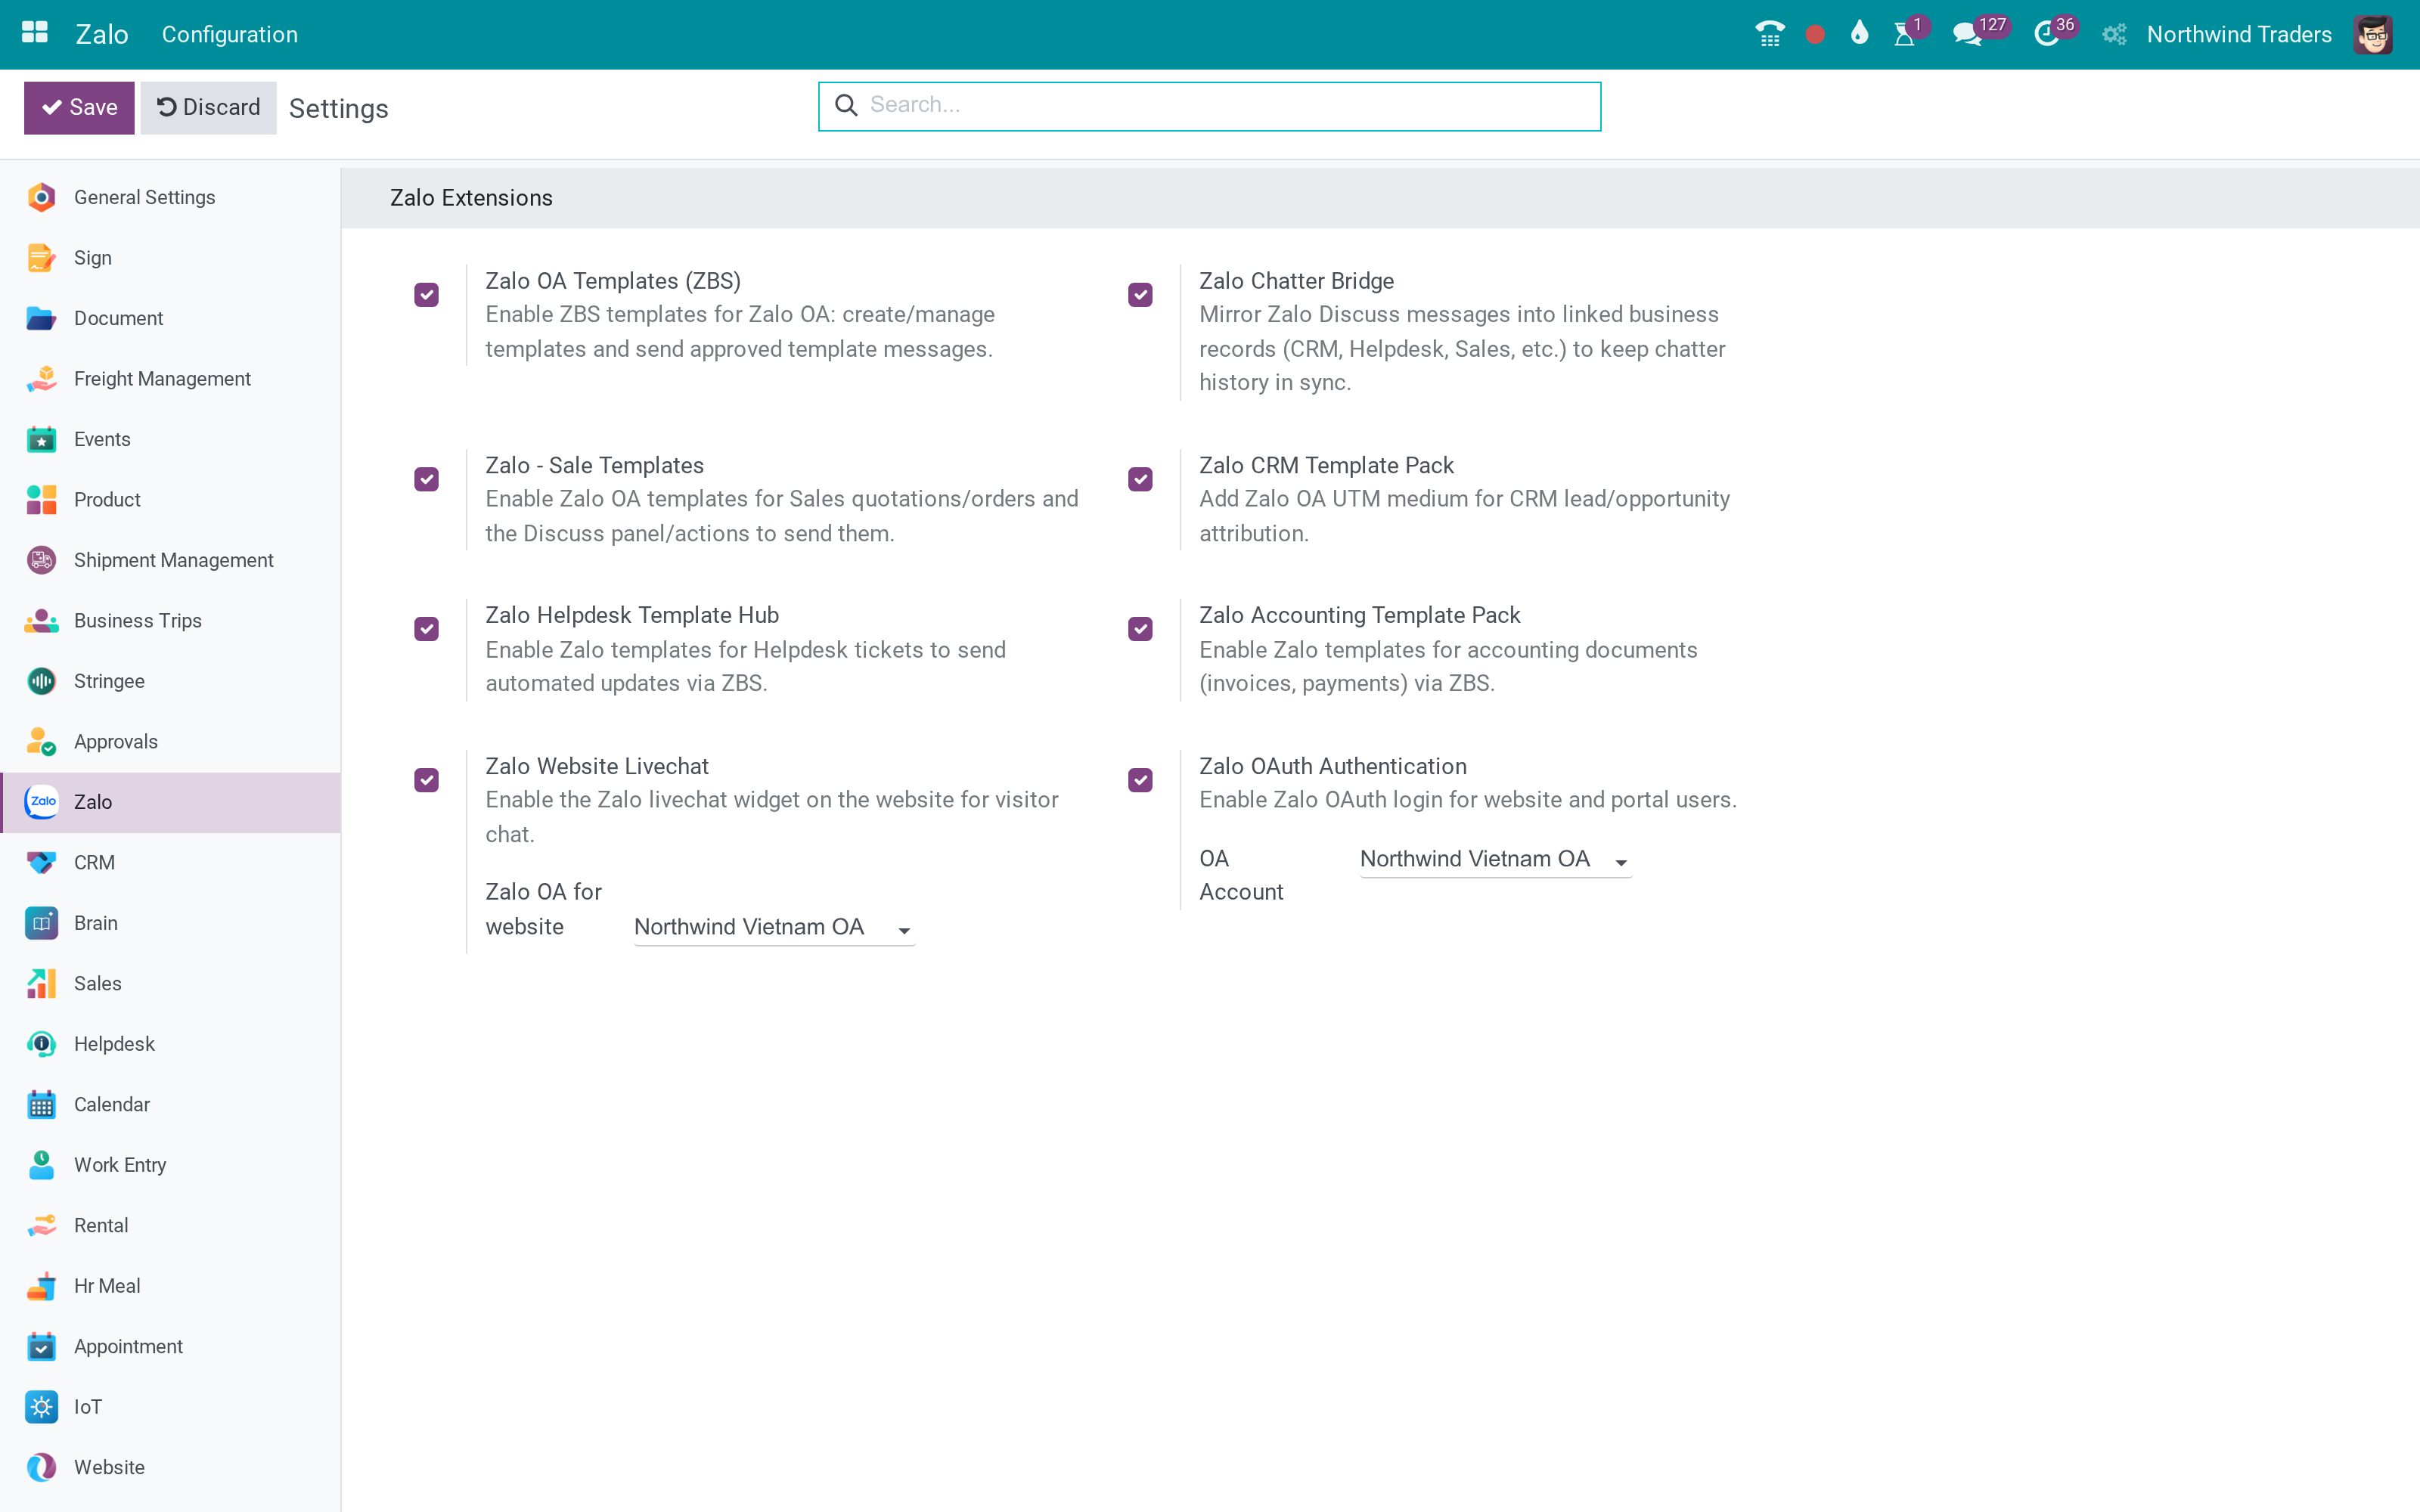Open the Zalo app menu title
The height and width of the screenshot is (1512, 2420).
(102, 35)
